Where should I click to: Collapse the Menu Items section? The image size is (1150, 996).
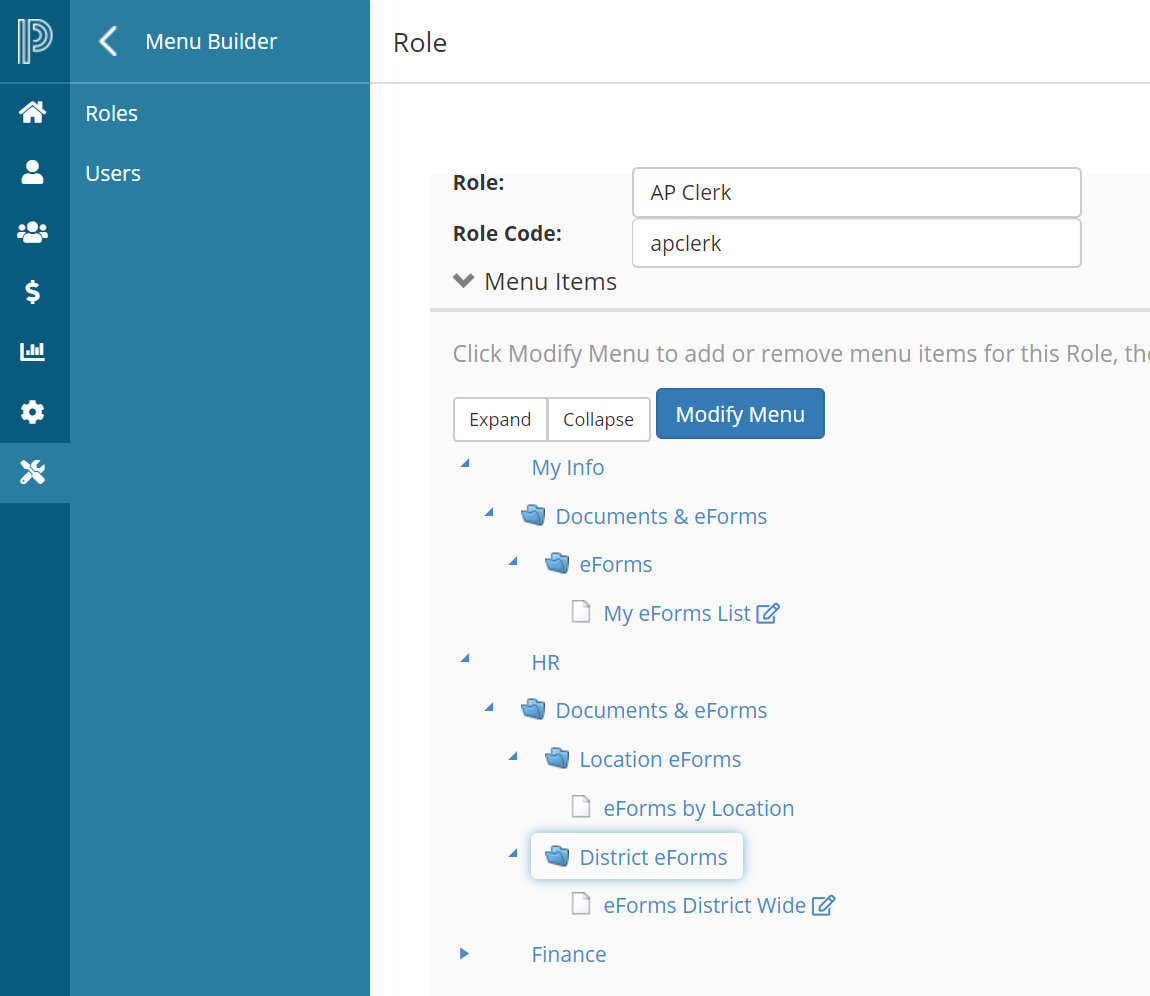pyautogui.click(x=463, y=281)
